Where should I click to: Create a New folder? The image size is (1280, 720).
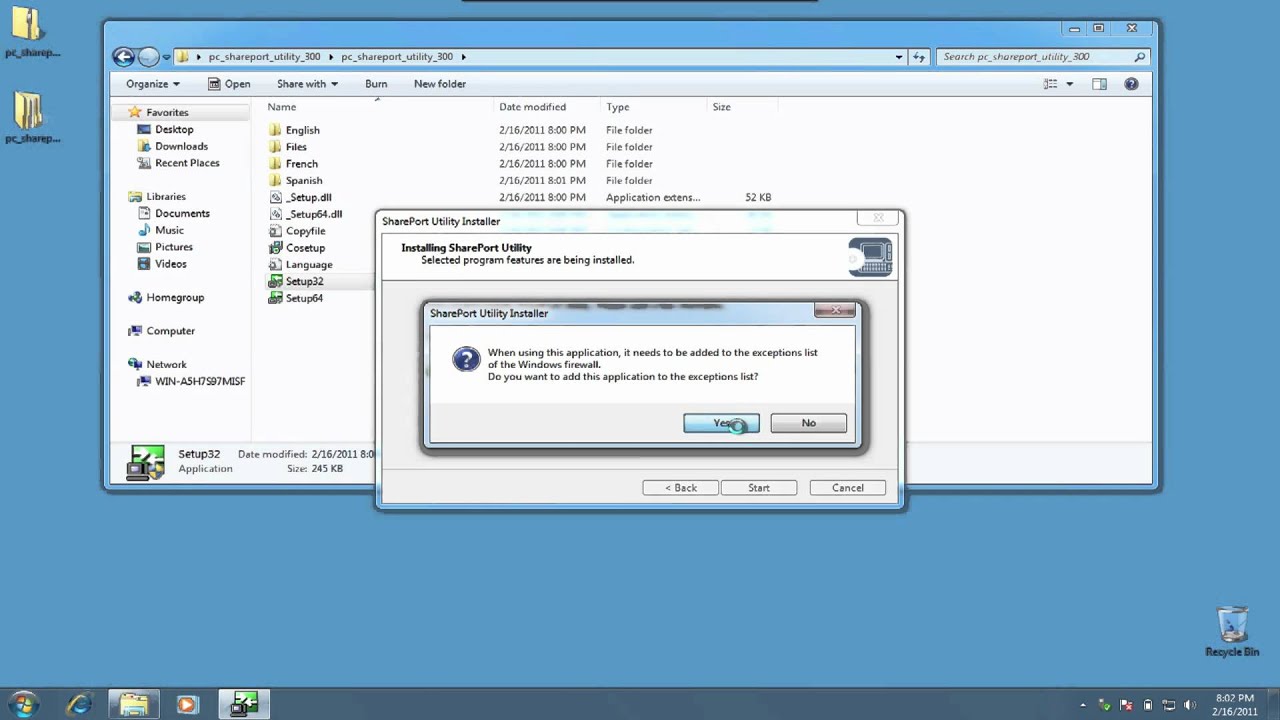pos(440,84)
